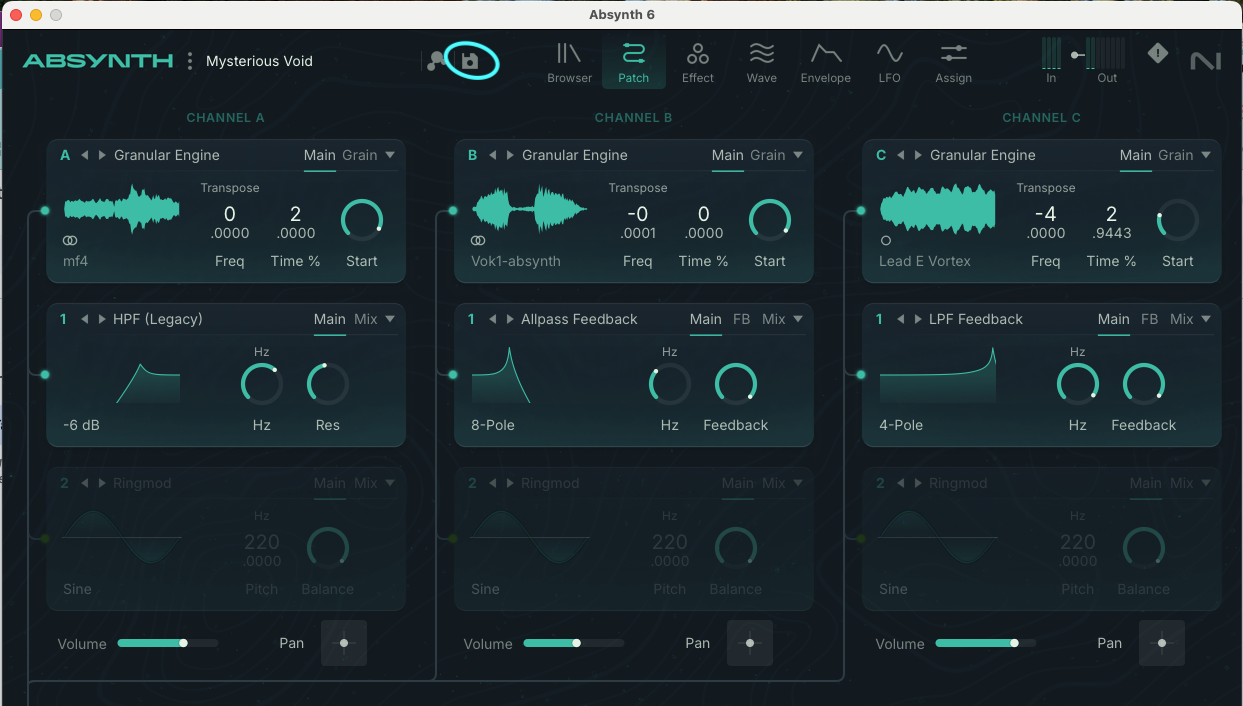Switch to the Effect view
This screenshot has height=706, width=1243.
point(698,62)
